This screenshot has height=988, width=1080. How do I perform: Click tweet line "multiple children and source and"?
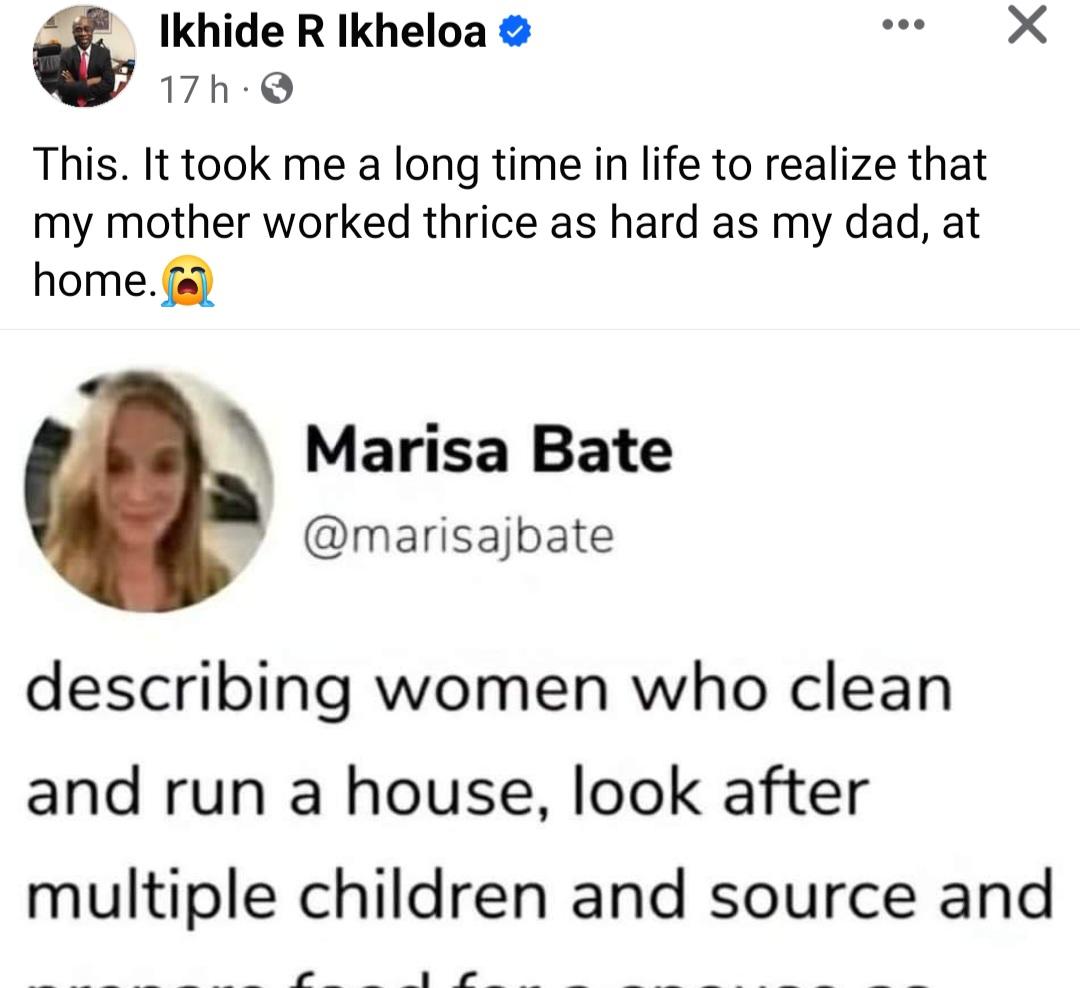coord(540,893)
